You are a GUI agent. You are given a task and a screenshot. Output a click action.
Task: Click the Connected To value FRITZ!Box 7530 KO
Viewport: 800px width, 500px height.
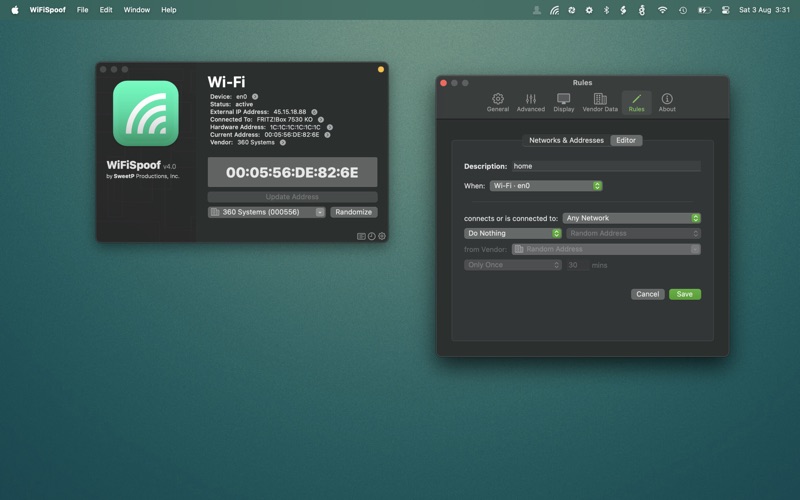tap(285, 119)
